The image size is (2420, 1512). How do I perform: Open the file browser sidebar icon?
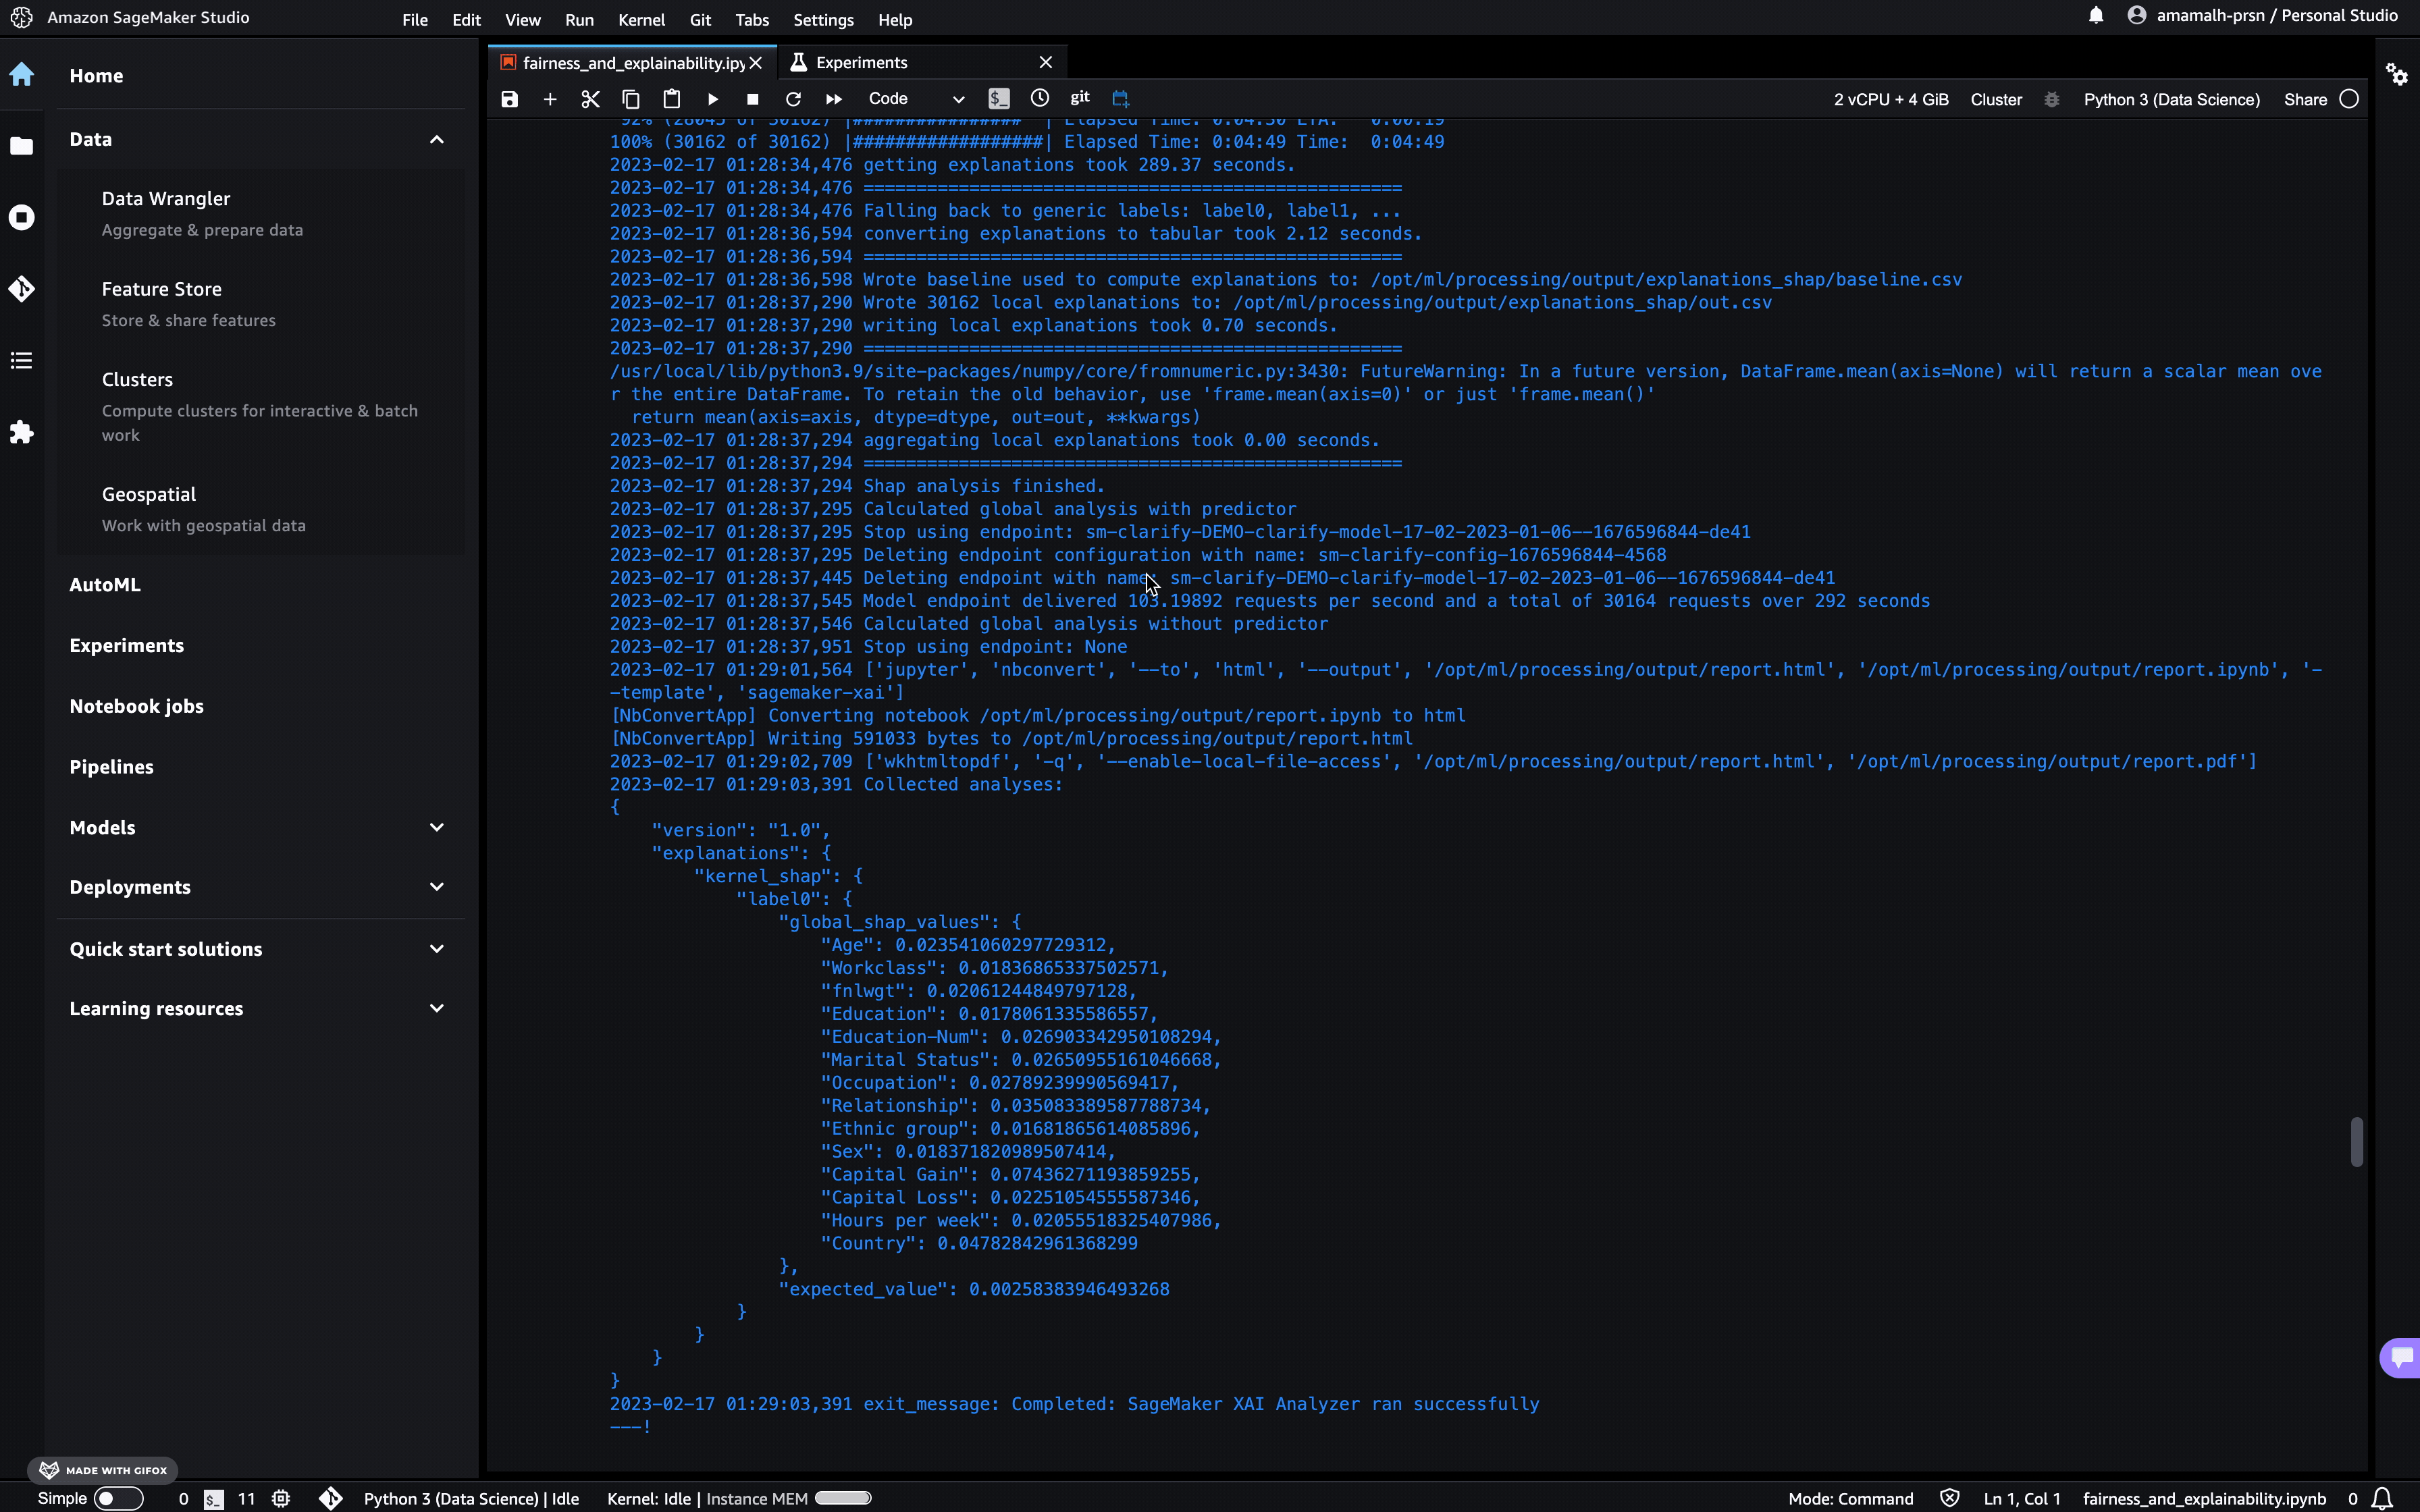click(22, 146)
